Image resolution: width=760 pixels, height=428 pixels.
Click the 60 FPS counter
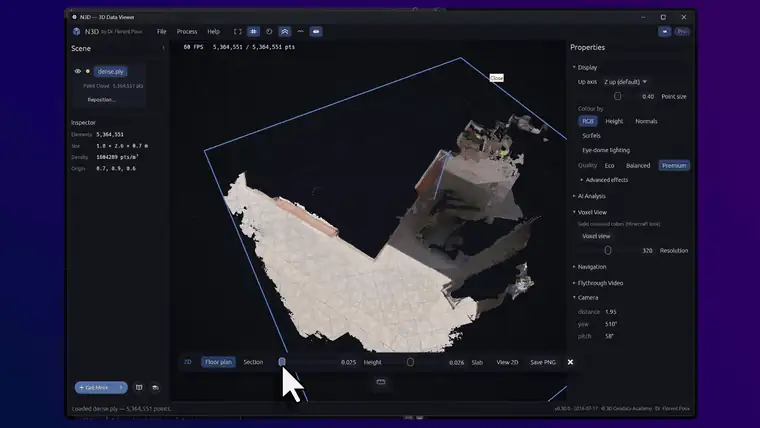point(193,47)
